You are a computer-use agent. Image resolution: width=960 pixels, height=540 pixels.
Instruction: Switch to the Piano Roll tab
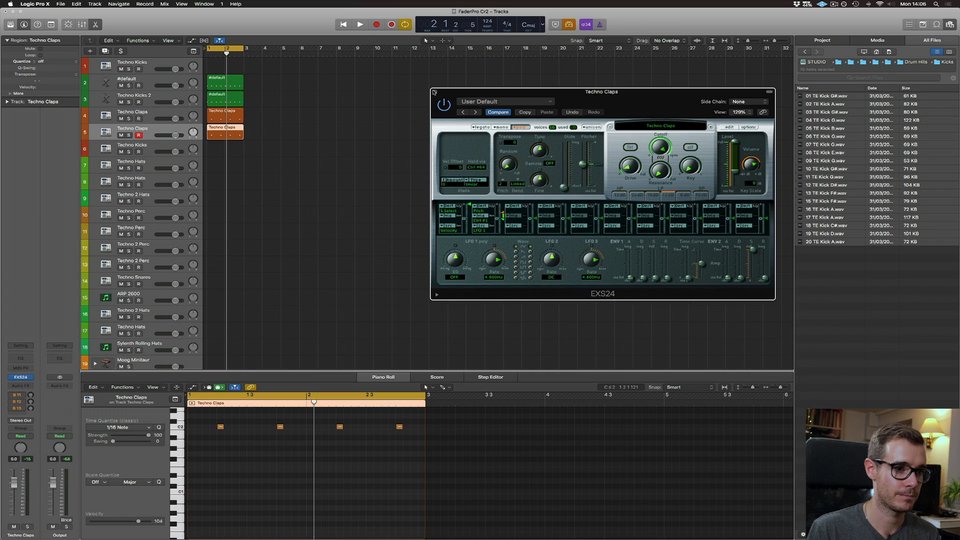[383, 377]
